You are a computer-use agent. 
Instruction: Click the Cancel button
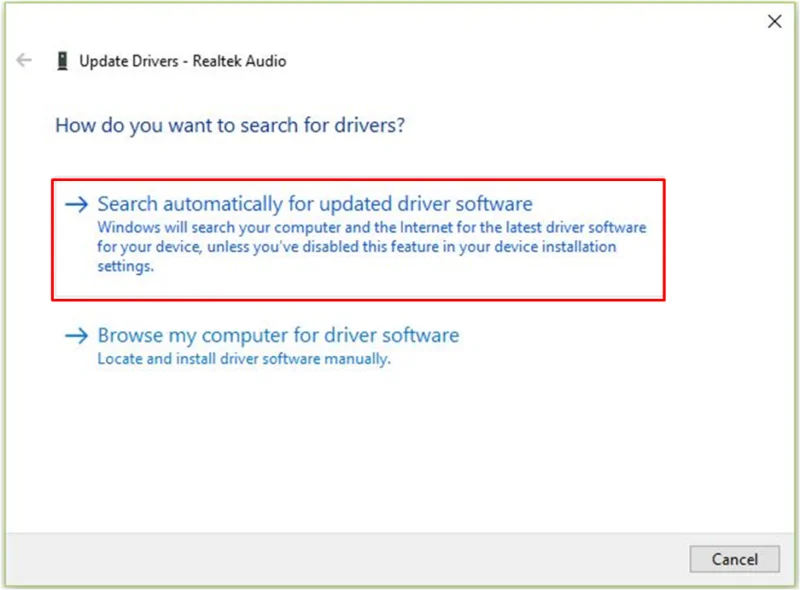[734, 559]
